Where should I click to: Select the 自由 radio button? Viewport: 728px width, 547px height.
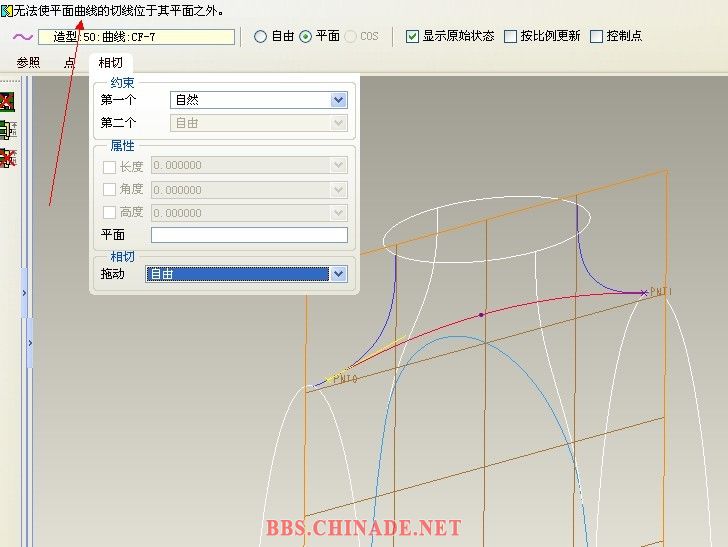point(261,37)
